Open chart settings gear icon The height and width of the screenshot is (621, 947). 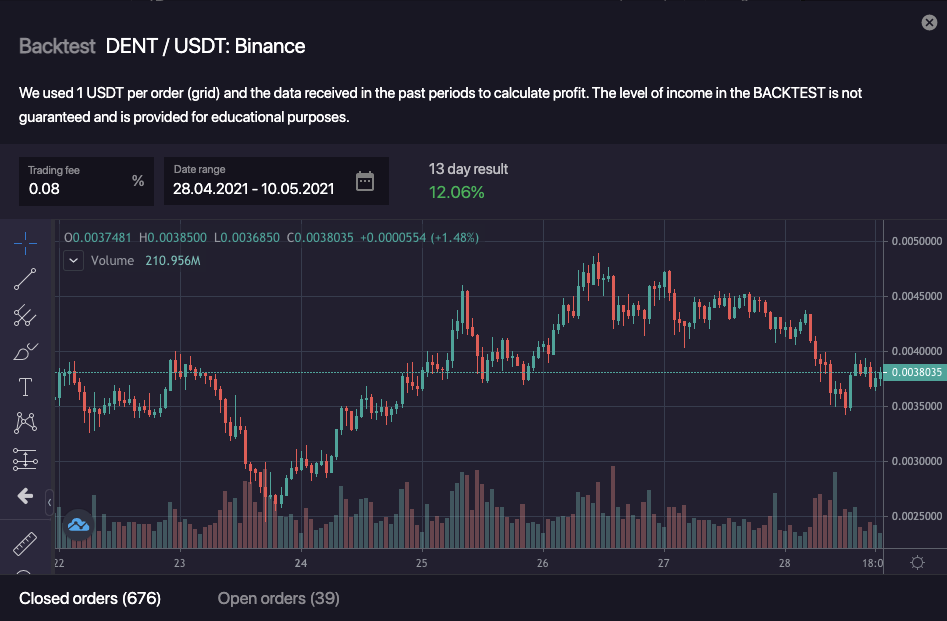pyautogui.click(x=917, y=563)
